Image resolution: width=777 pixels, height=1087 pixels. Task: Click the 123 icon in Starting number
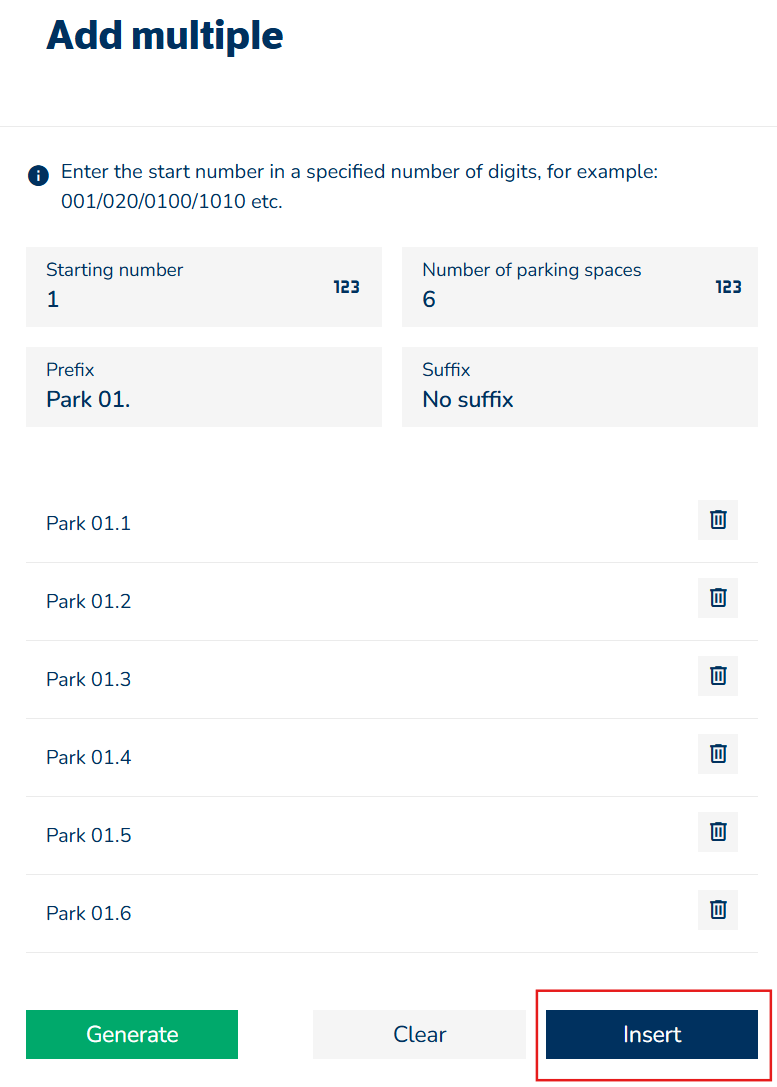pos(346,287)
